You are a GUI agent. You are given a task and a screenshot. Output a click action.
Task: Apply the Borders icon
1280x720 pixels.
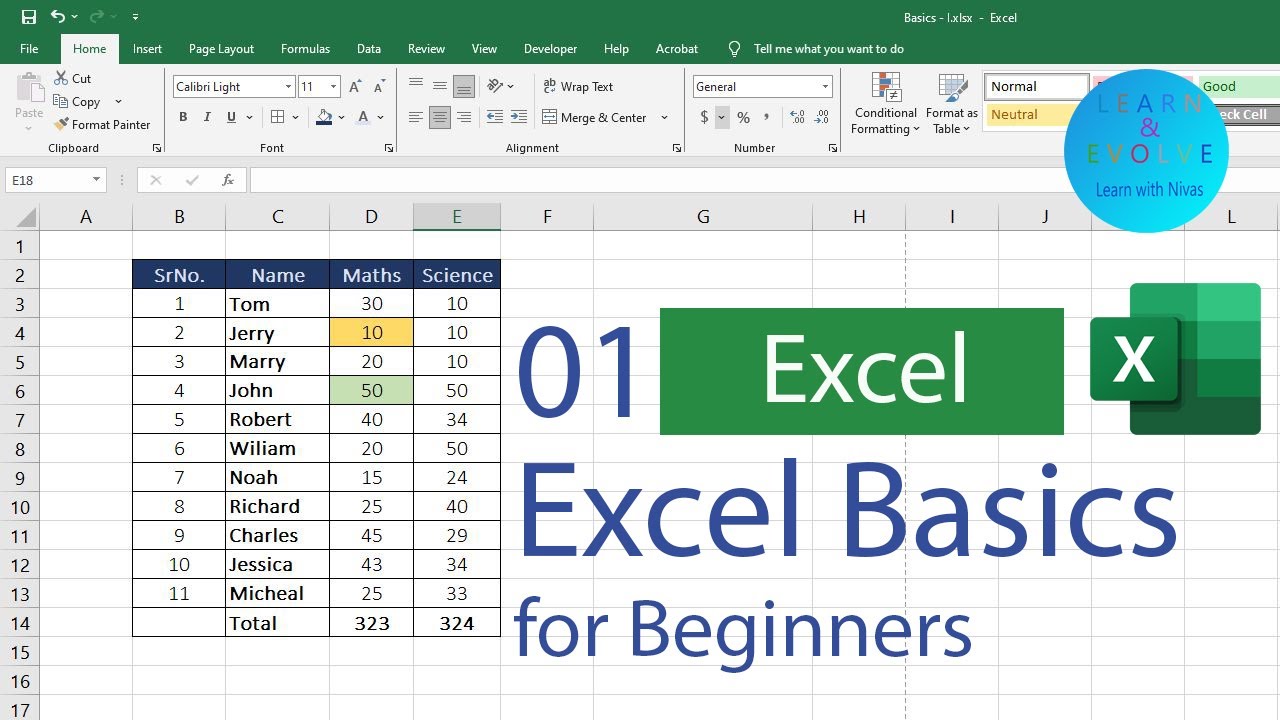(x=278, y=117)
